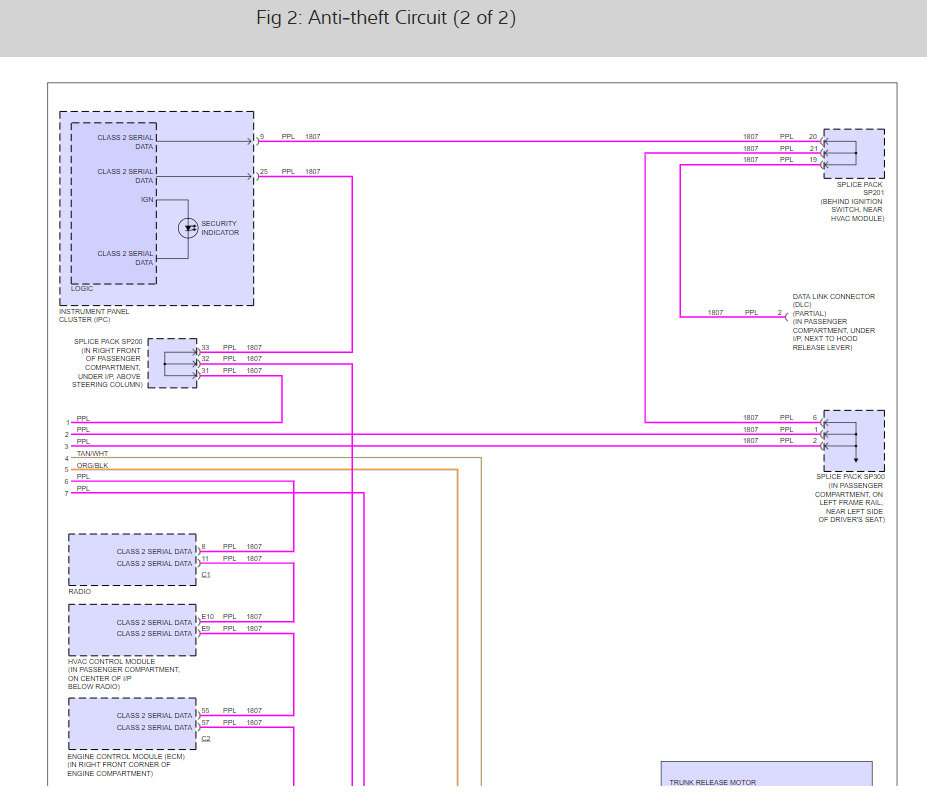Click the Splice Pack SP200 connector box
The height and width of the screenshot is (805, 927).
172,363
